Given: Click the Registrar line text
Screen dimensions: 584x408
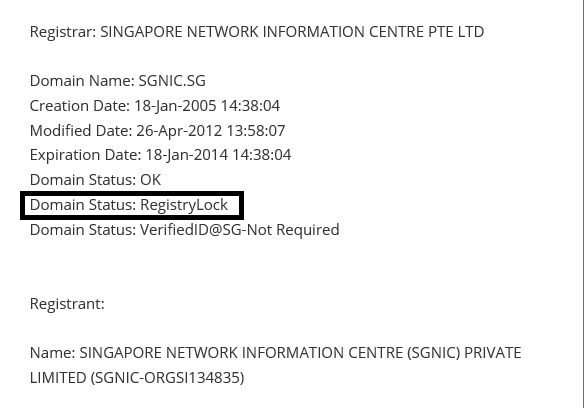Looking at the screenshot, I should pos(257,32).
